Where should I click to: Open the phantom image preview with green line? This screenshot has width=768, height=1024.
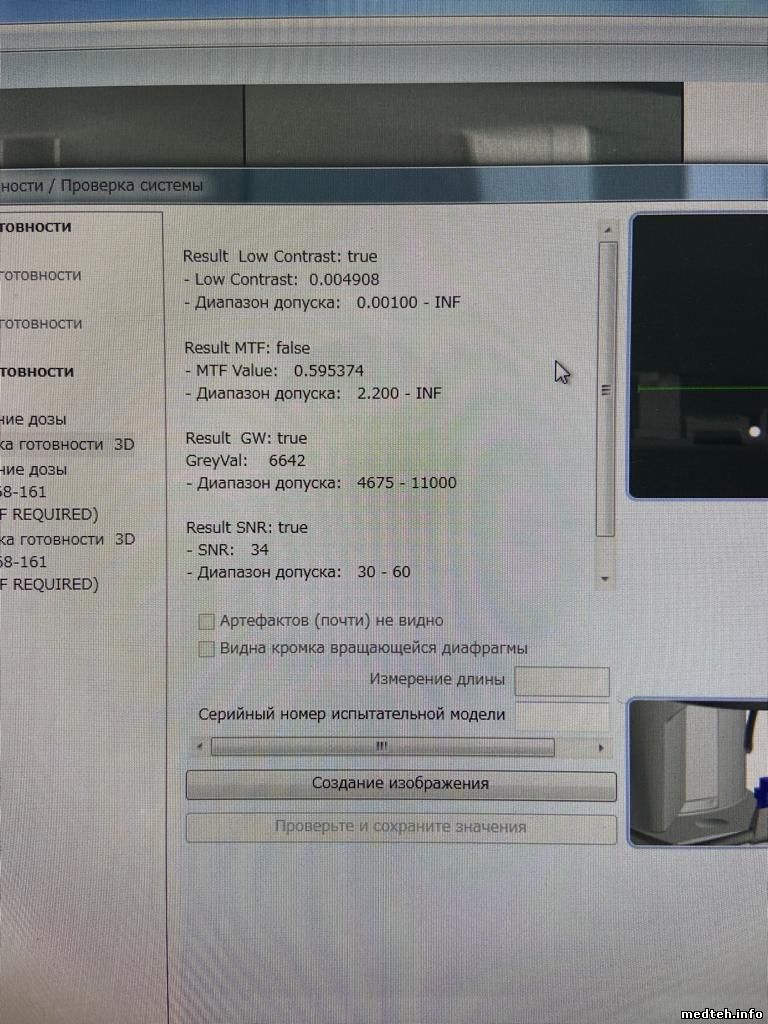(x=700, y=355)
